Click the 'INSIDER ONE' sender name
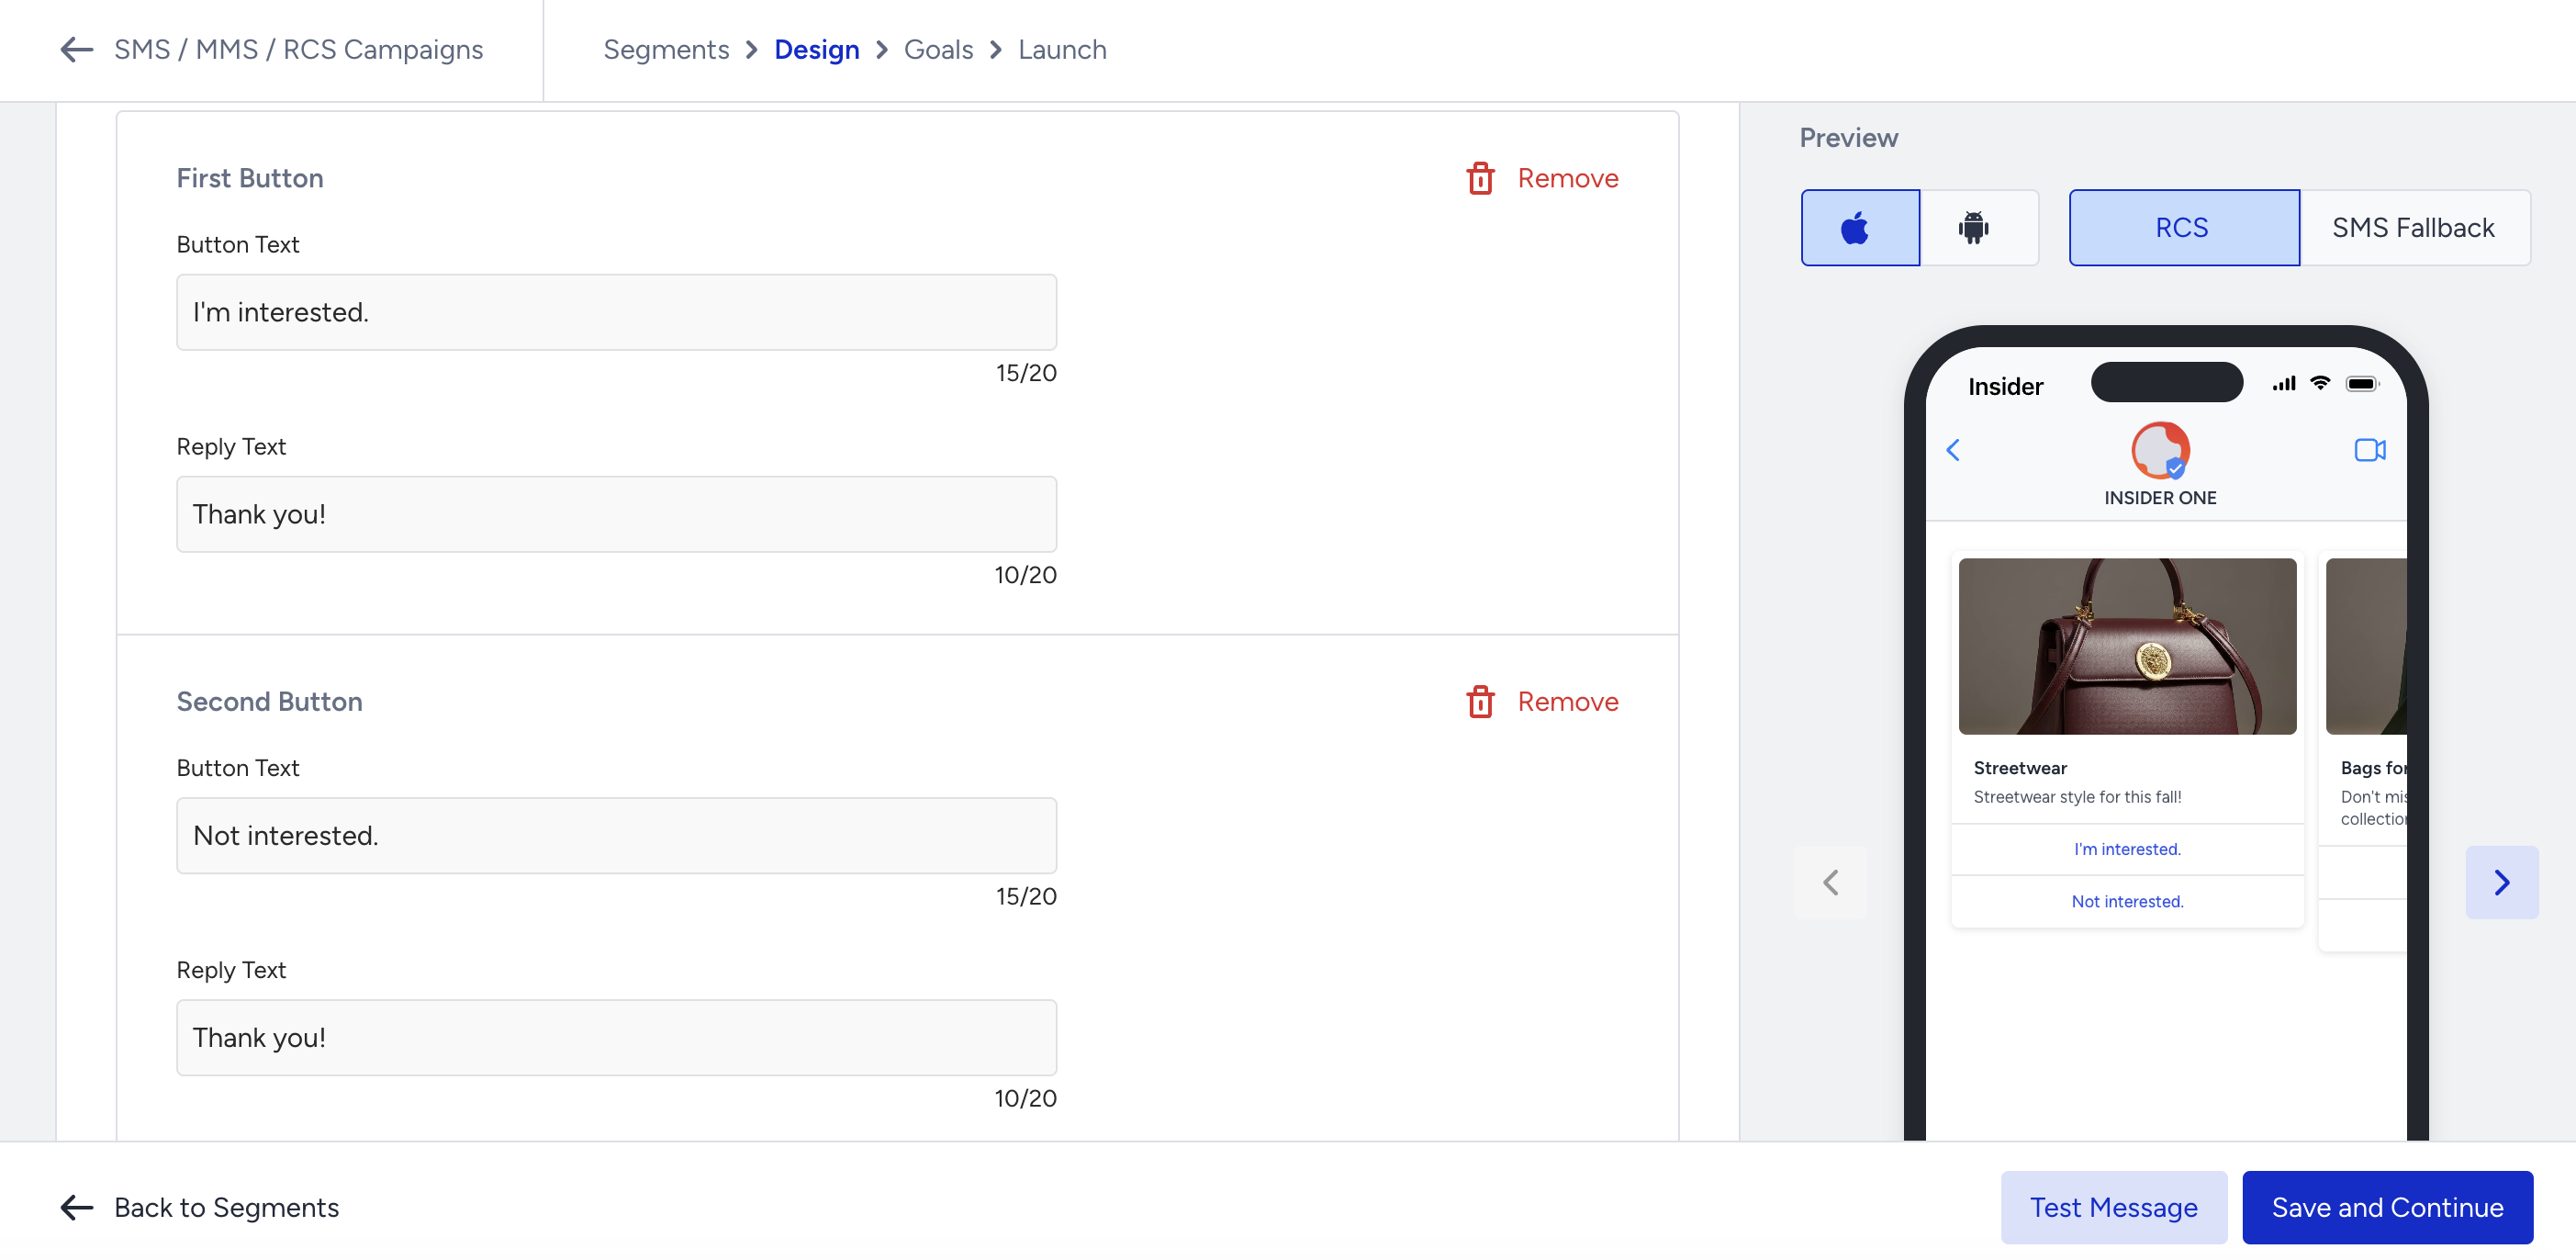The height and width of the screenshot is (1260, 2576). pyautogui.click(x=2160, y=498)
